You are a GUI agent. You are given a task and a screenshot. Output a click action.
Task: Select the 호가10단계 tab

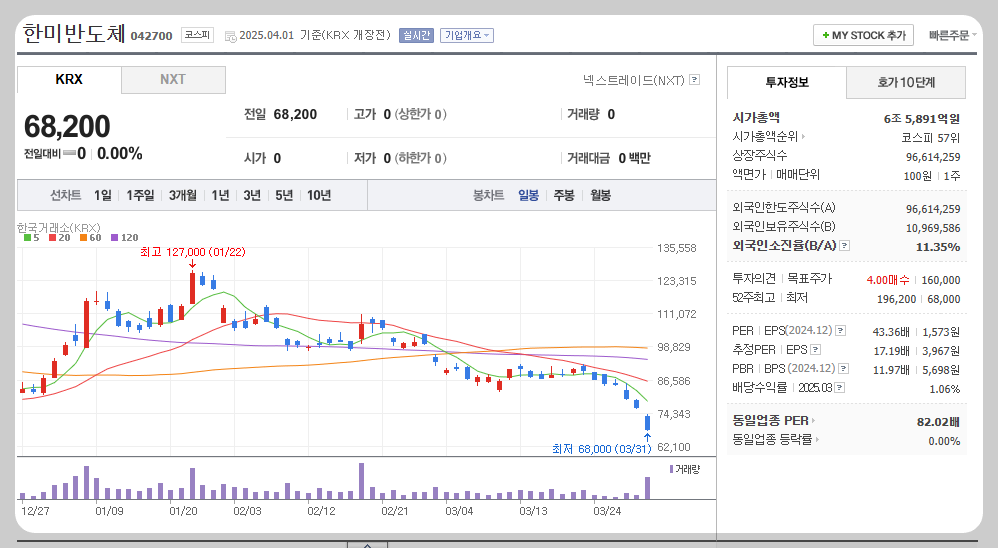coord(906,82)
